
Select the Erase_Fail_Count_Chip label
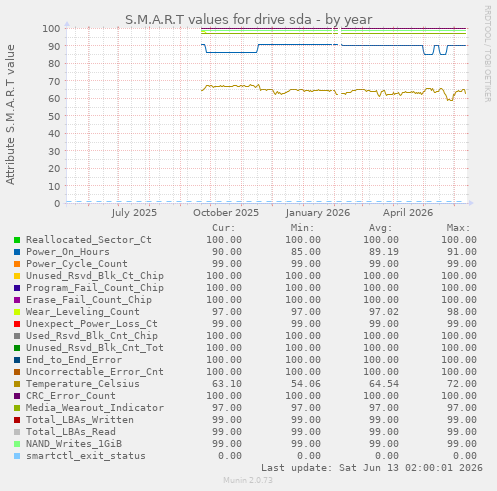[x=89, y=300]
